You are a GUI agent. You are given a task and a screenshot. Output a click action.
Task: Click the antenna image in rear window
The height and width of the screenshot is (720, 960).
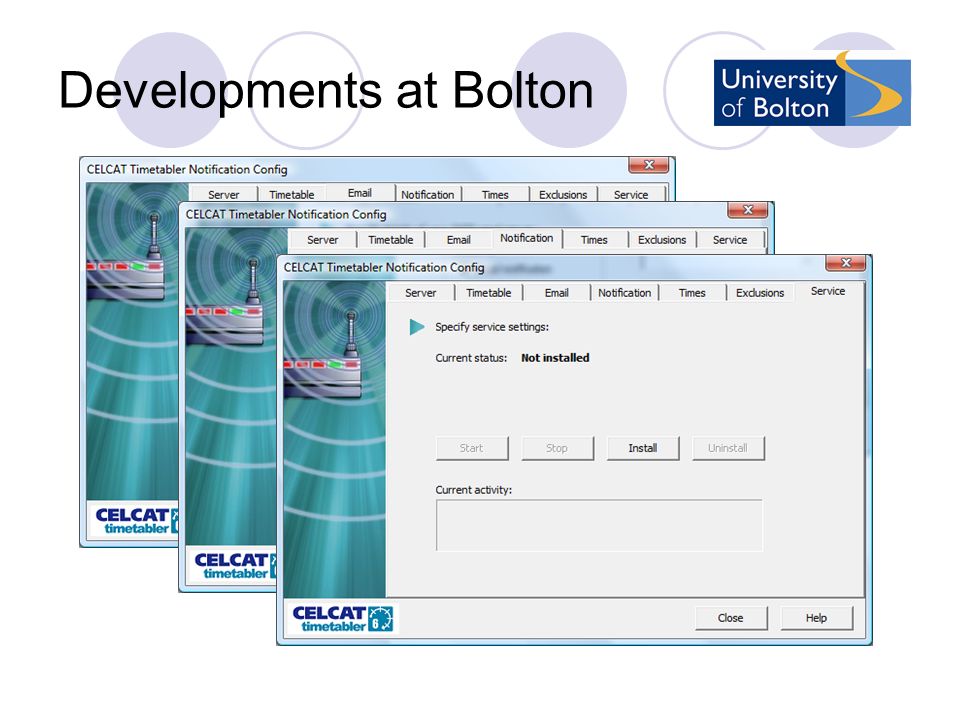[x=132, y=340]
